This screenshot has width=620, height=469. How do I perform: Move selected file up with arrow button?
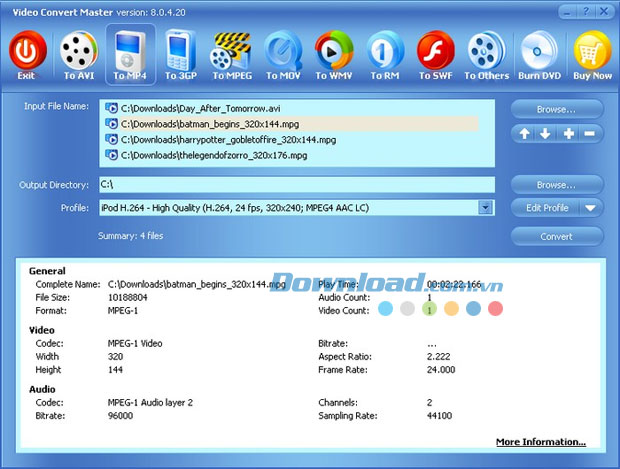pos(523,134)
